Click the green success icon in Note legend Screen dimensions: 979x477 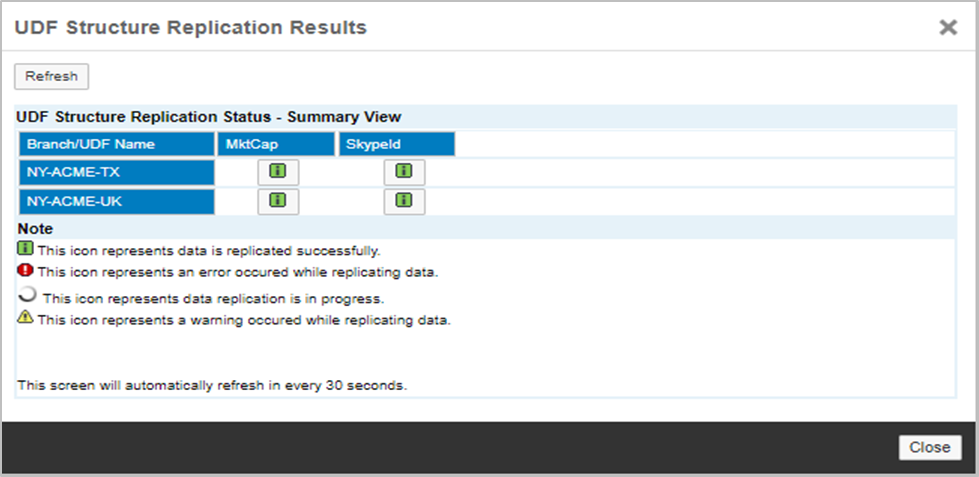(x=26, y=249)
